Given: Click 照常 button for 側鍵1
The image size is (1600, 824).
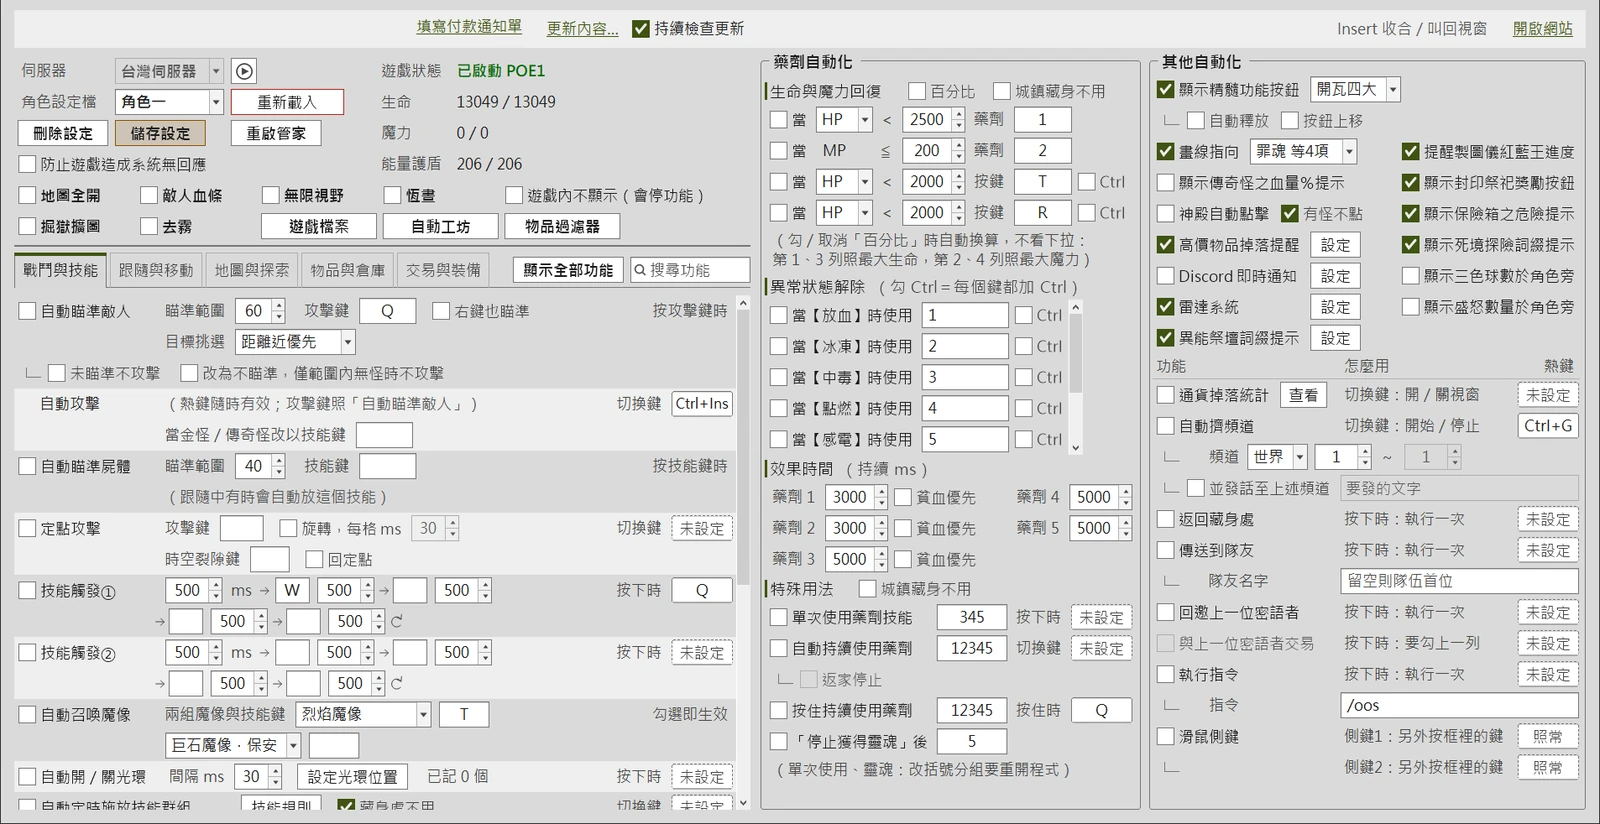Looking at the screenshot, I should point(1548,736).
